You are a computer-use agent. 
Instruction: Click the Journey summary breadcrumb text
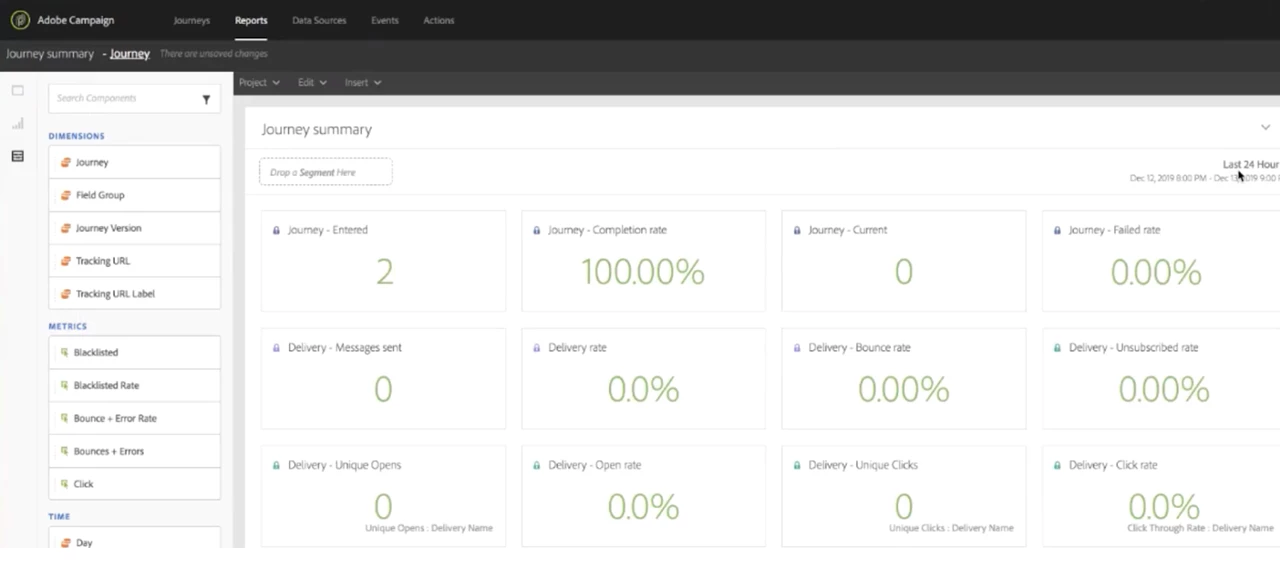point(50,54)
